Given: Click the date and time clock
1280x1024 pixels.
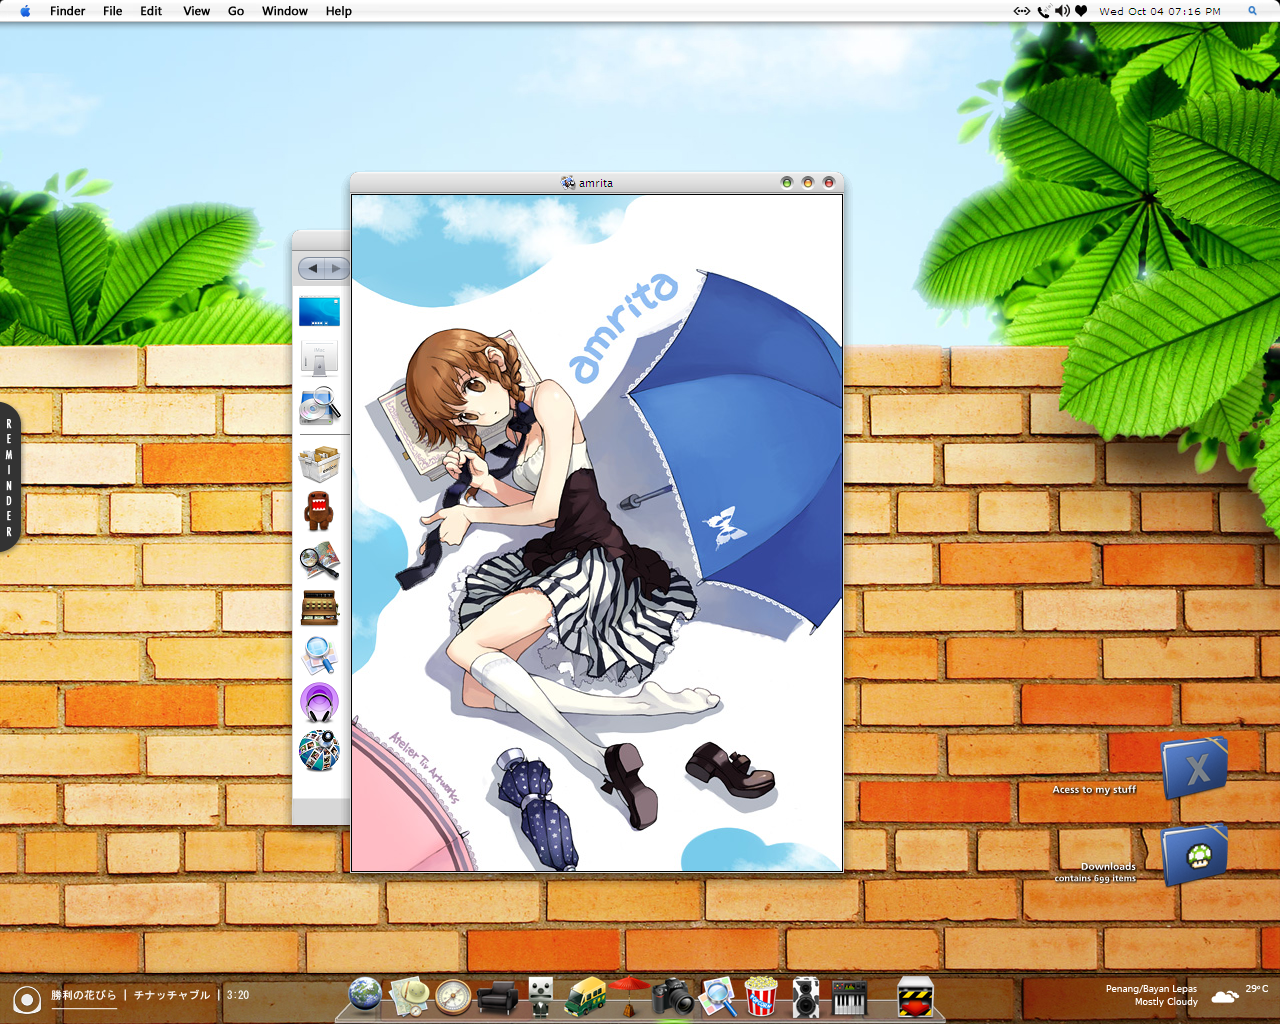Looking at the screenshot, I should click(x=1160, y=11).
